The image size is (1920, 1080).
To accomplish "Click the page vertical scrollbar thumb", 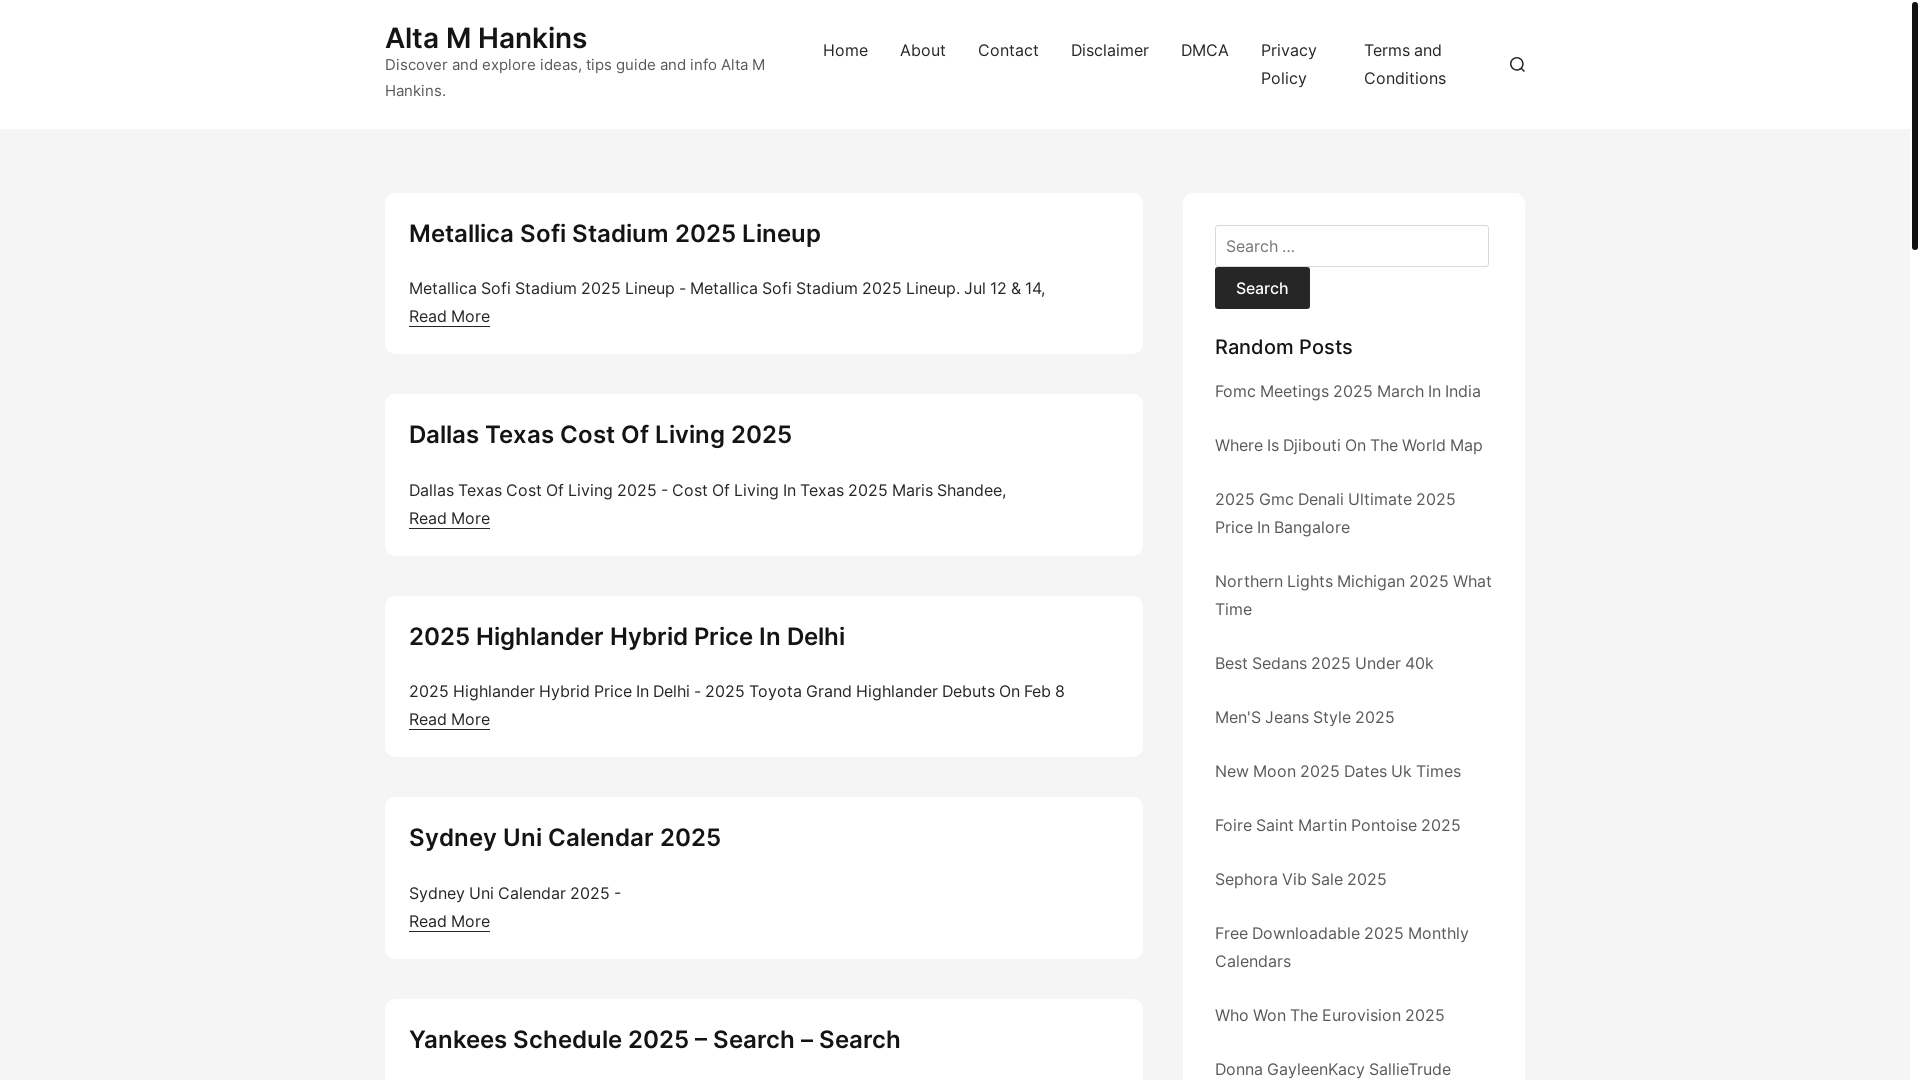I will [x=1914, y=125].
